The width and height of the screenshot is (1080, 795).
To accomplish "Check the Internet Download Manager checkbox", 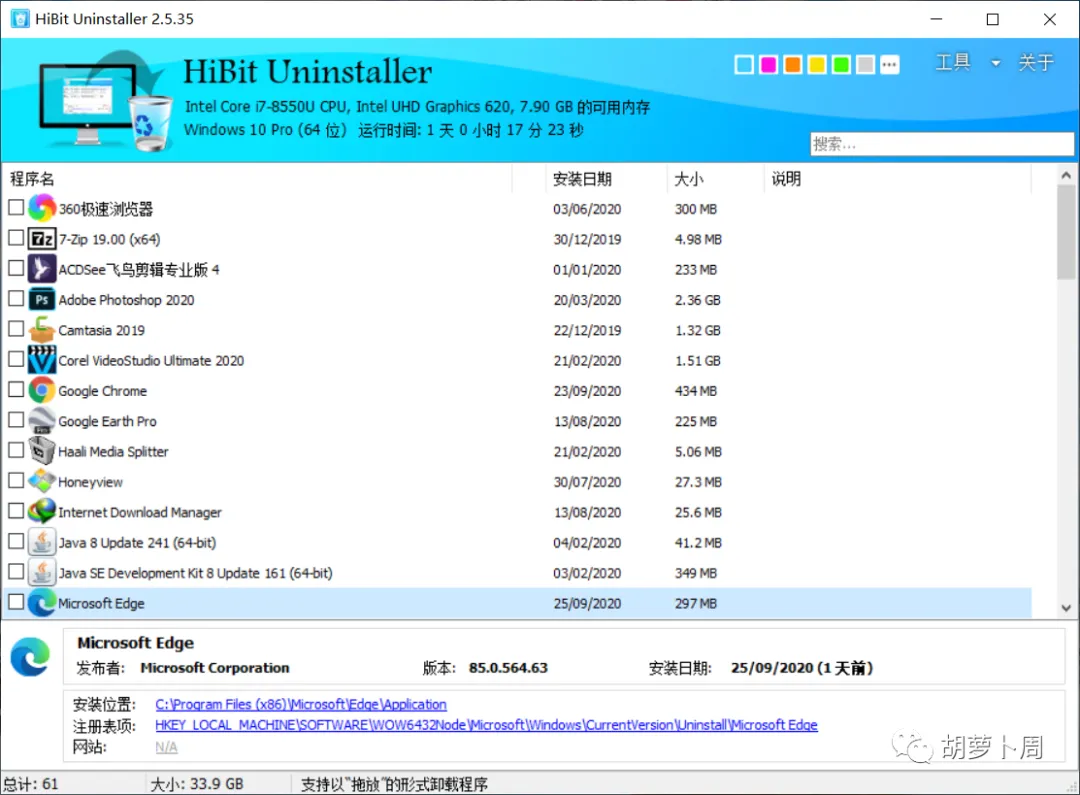I will pyautogui.click(x=16, y=510).
